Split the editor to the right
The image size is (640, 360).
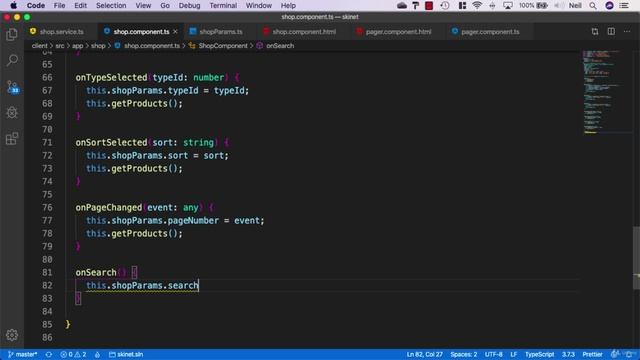coord(611,31)
